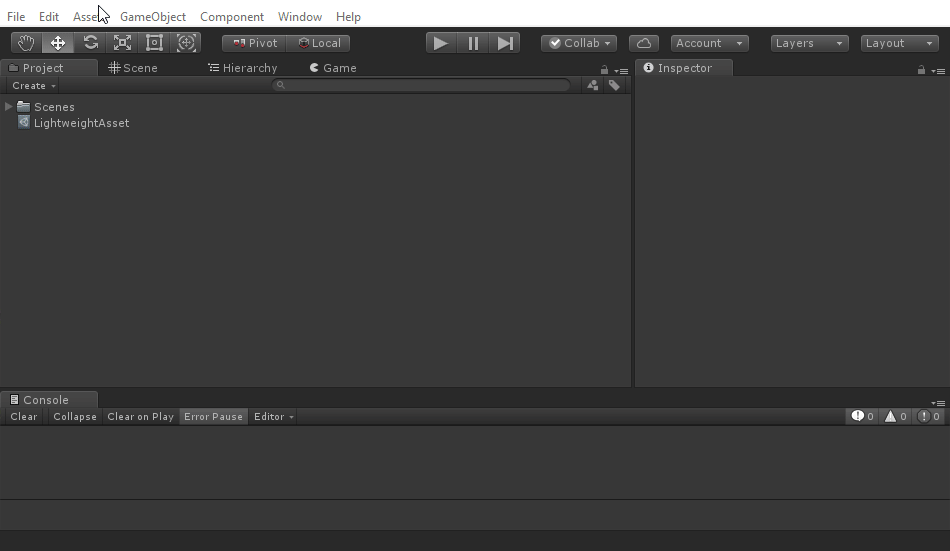Select the Move tool
Viewport: 950px width, 551px height.
click(x=58, y=43)
